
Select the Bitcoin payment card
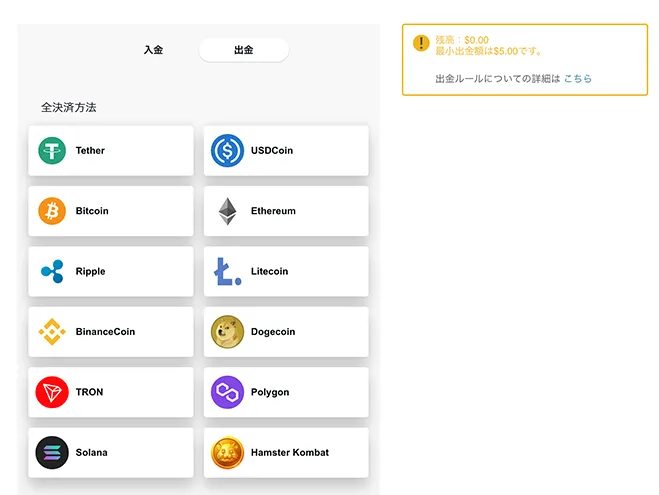(x=111, y=211)
